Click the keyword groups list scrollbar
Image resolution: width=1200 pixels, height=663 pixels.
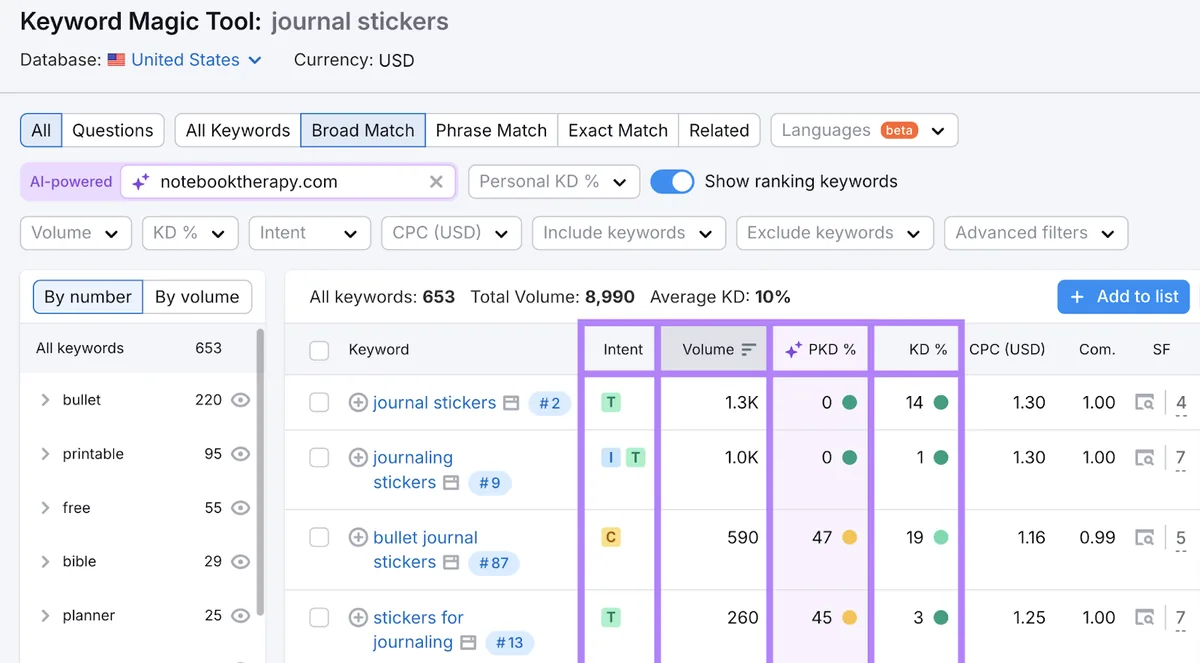260,470
